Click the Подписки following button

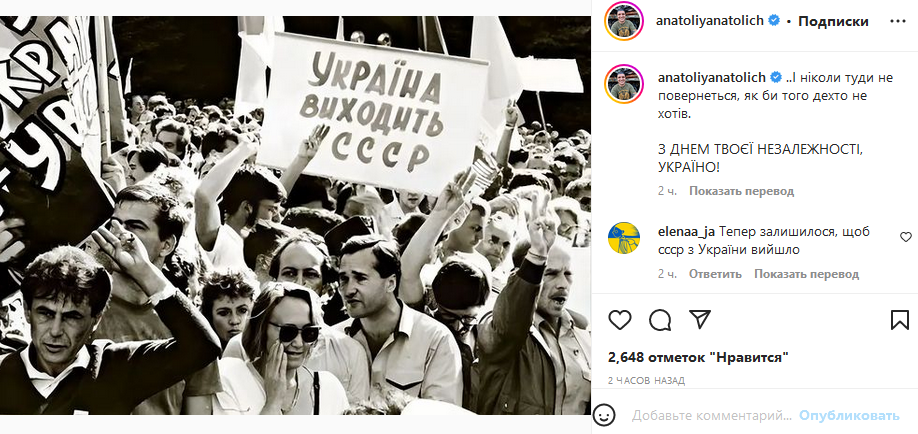[x=833, y=22]
